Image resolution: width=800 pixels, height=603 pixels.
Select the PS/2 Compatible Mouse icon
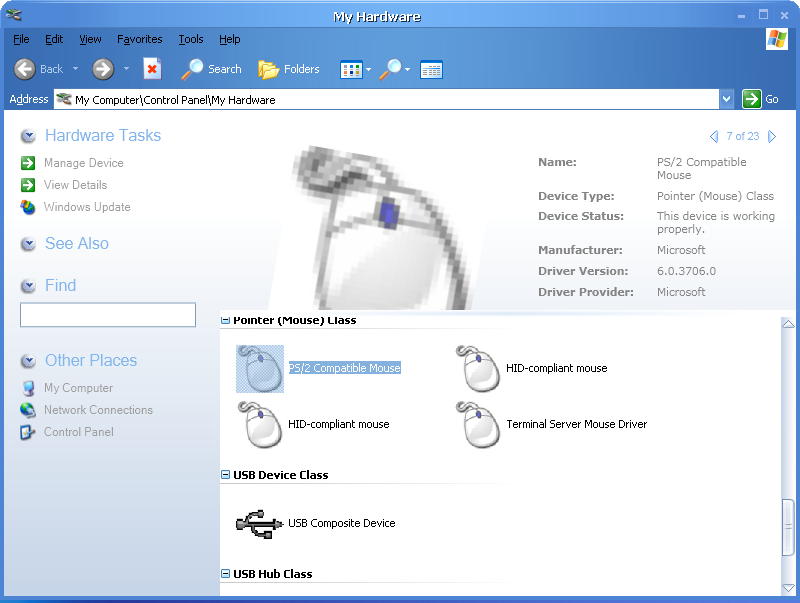tap(259, 368)
